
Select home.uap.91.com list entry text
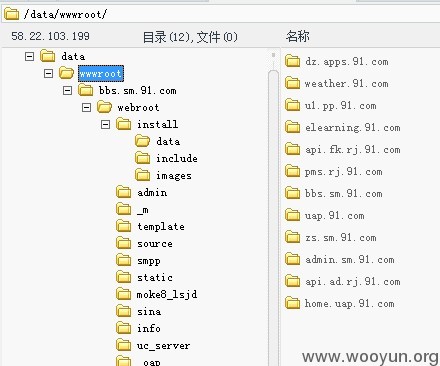point(349,303)
